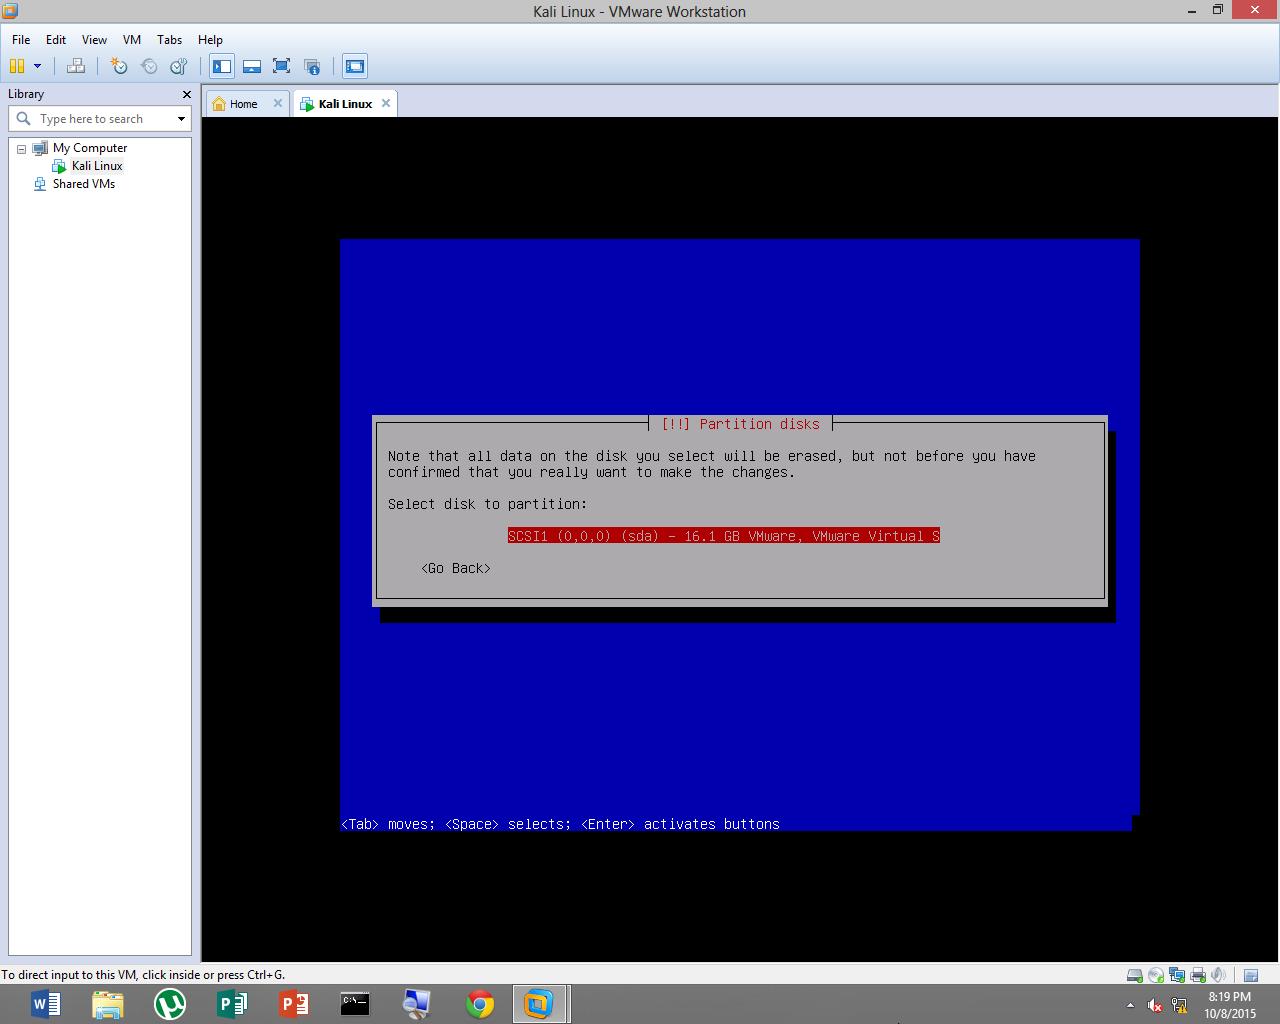Viewport: 1280px width, 1024px height.
Task: Collapse the My Computer tree node
Action: [x=21, y=148]
